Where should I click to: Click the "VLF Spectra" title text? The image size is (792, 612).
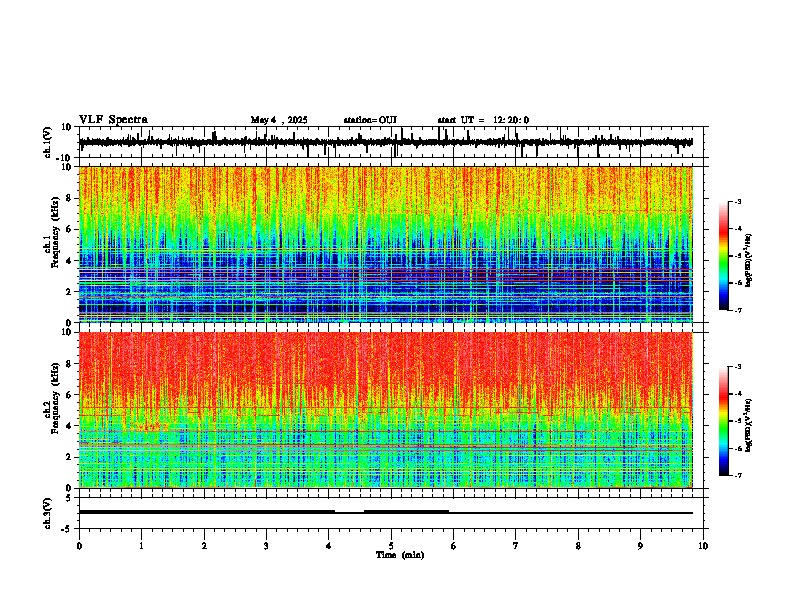pos(113,120)
